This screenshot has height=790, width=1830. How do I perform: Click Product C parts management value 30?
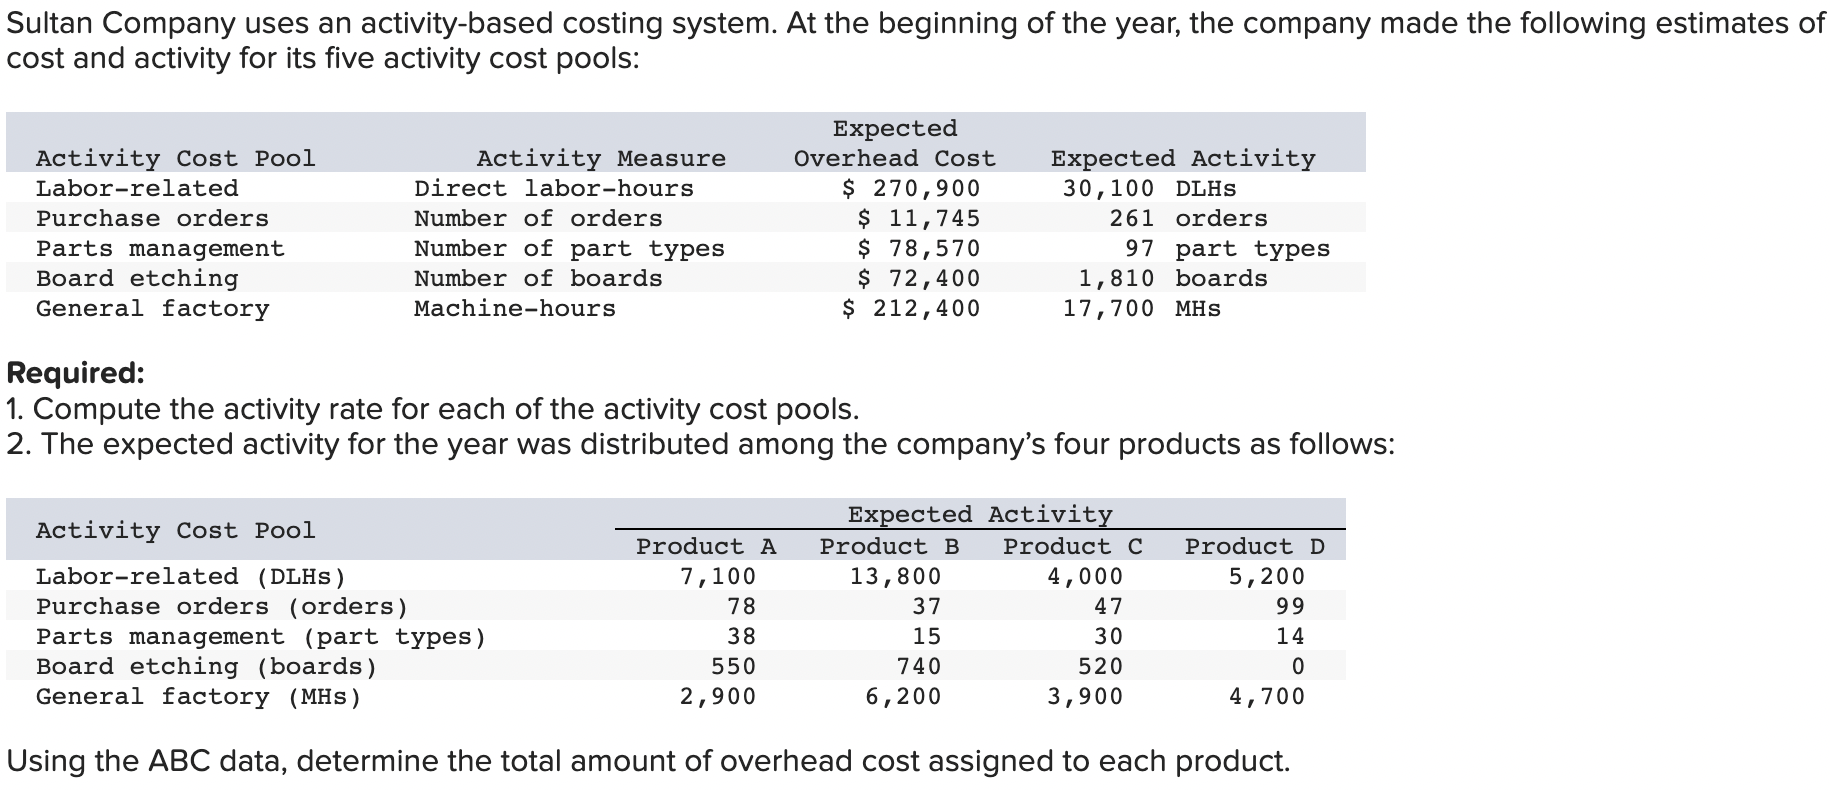(x=1108, y=636)
